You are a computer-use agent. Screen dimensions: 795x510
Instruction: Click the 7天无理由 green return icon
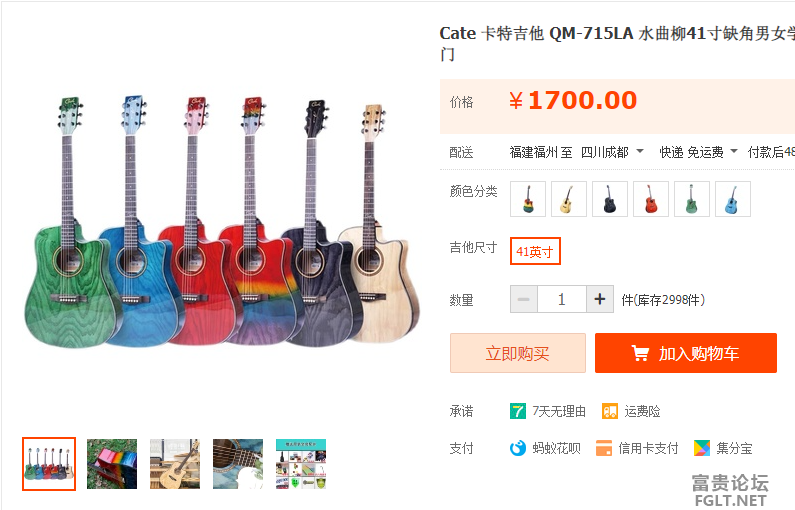pos(518,411)
